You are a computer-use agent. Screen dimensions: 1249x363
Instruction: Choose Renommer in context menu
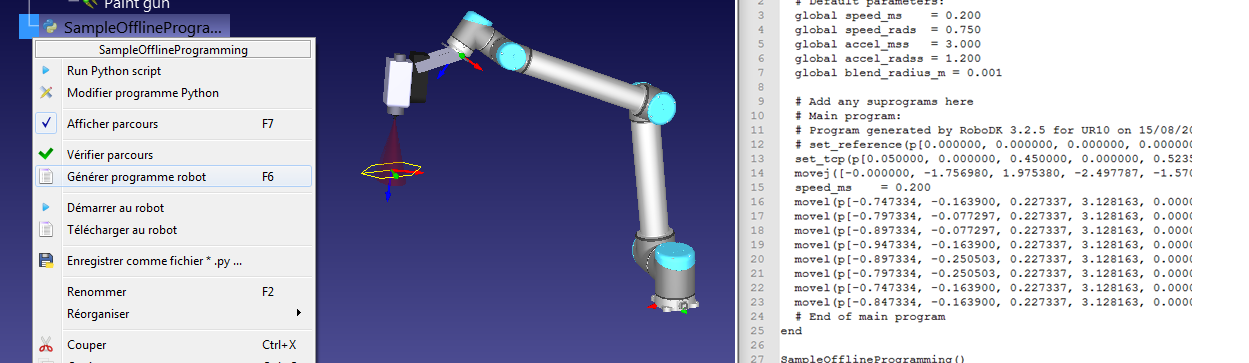96,292
